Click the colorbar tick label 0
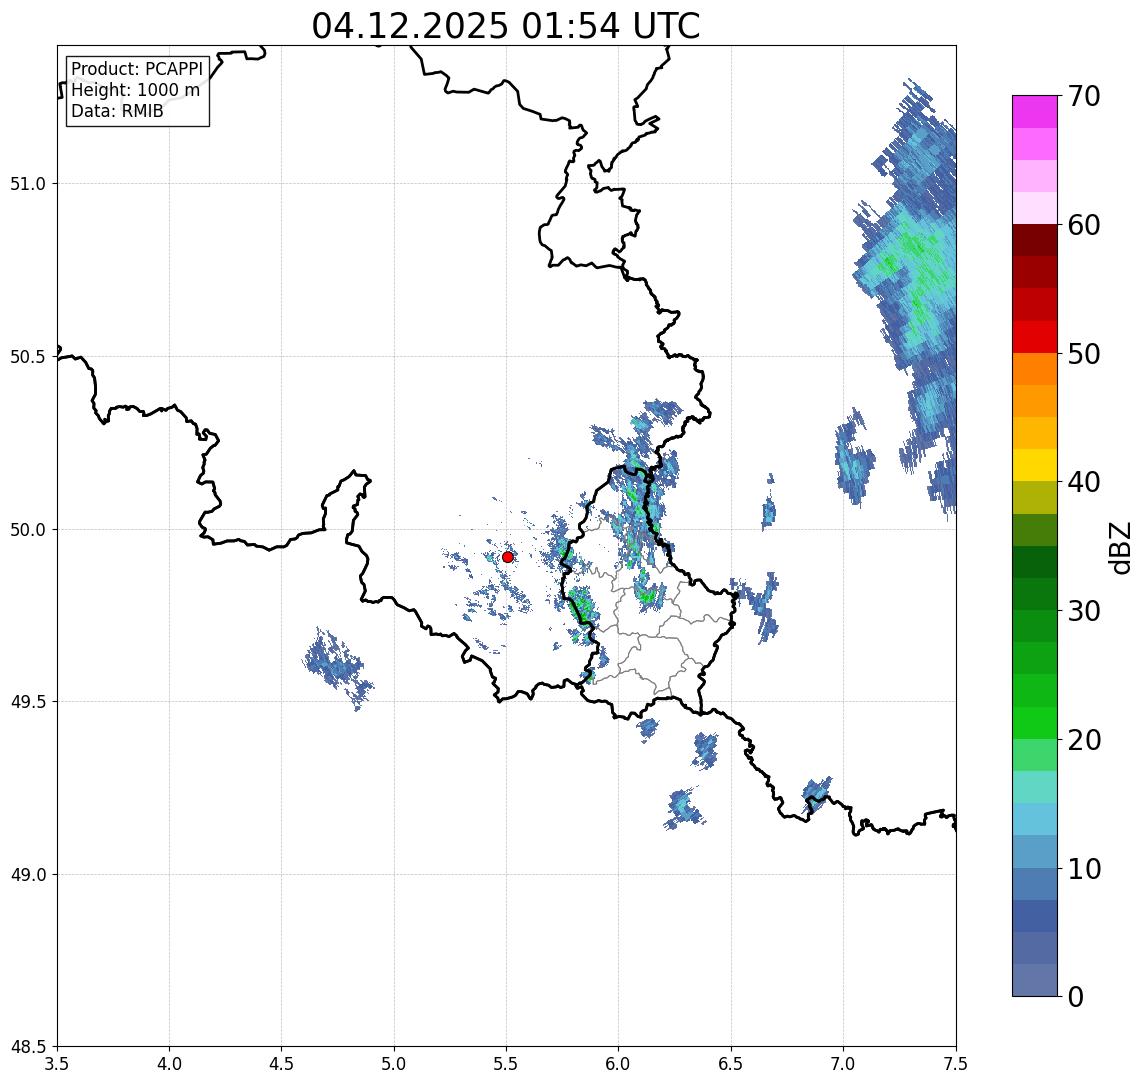The height and width of the screenshot is (1084, 1145). click(1076, 997)
